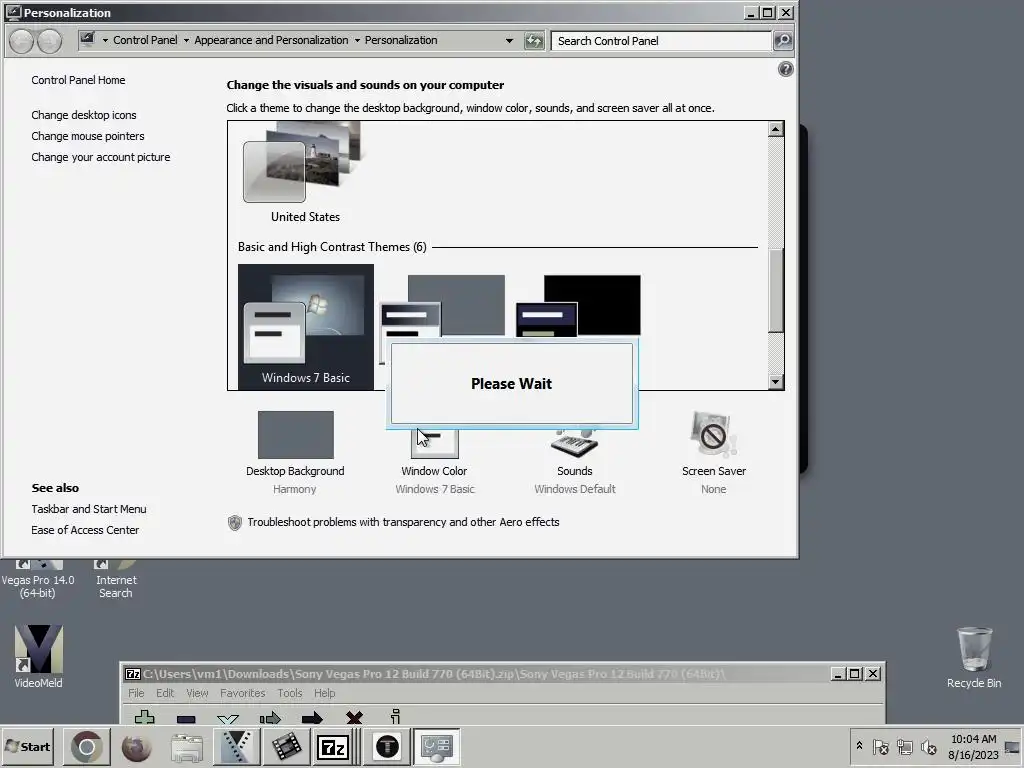Click the 7-Zip Move arrow icon
The height and width of the screenshot is (768, 1024).
312,718
